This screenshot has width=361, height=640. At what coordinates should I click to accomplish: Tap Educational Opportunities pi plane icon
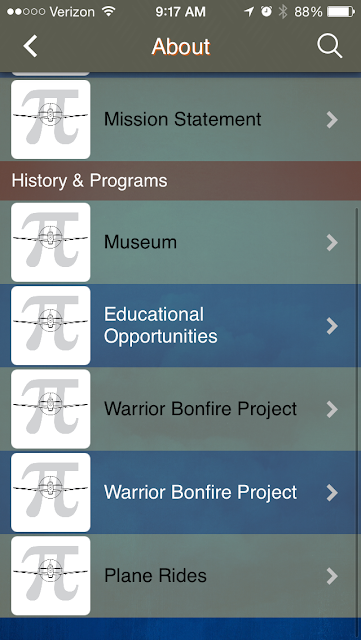51,325
